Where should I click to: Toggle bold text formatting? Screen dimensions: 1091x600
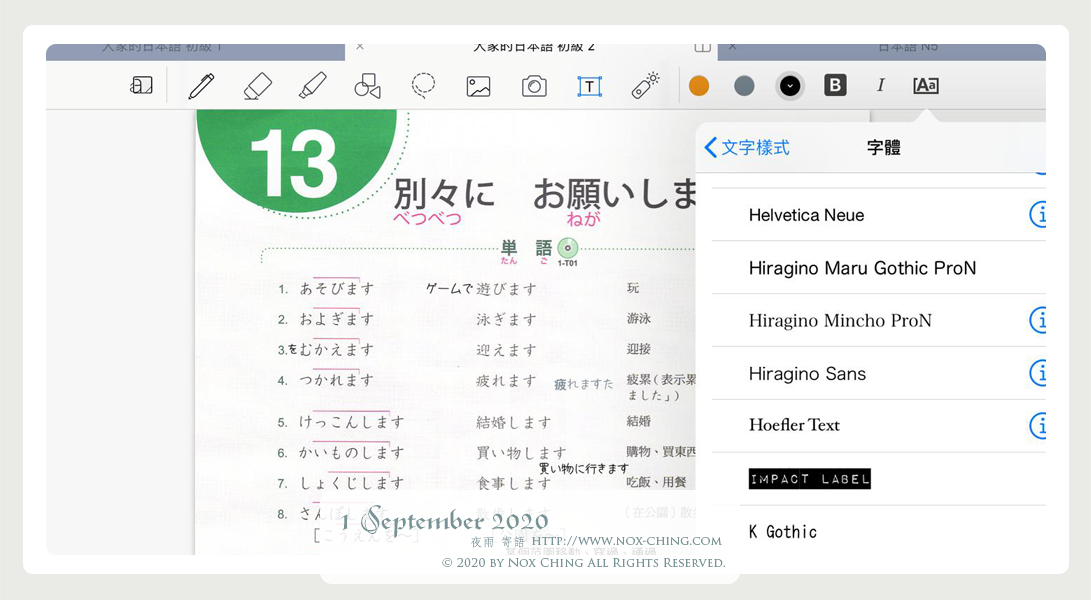[x=835, y=85]
